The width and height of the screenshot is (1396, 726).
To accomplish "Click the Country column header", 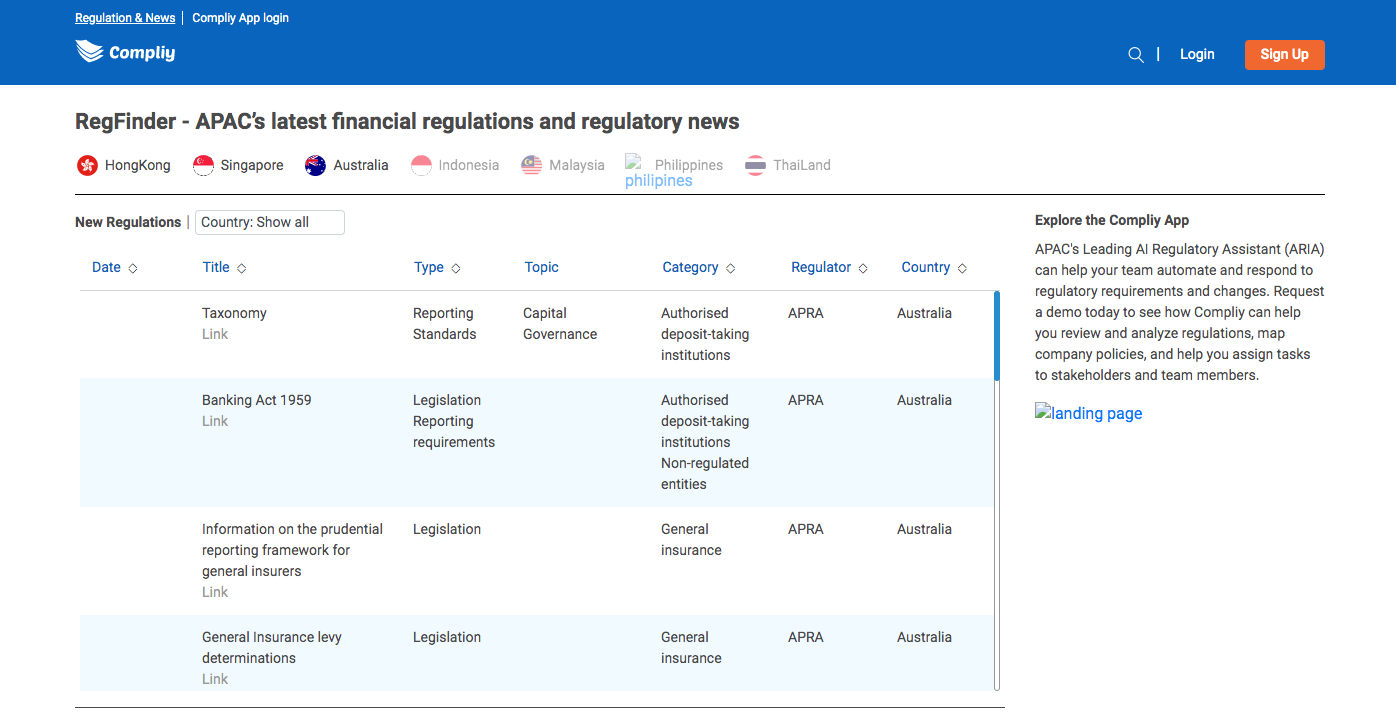I will tap(925, 267).
